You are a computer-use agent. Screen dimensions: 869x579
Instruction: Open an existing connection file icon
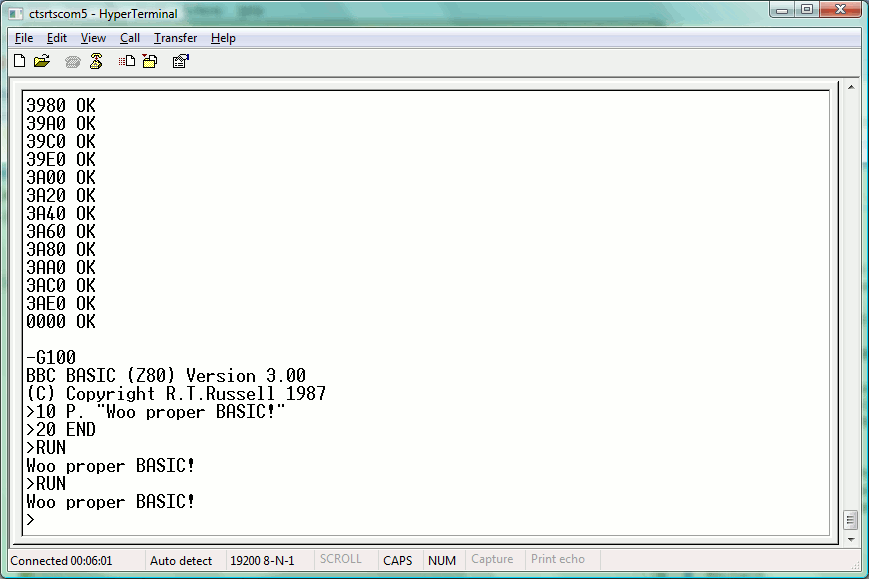coord(42,61)
